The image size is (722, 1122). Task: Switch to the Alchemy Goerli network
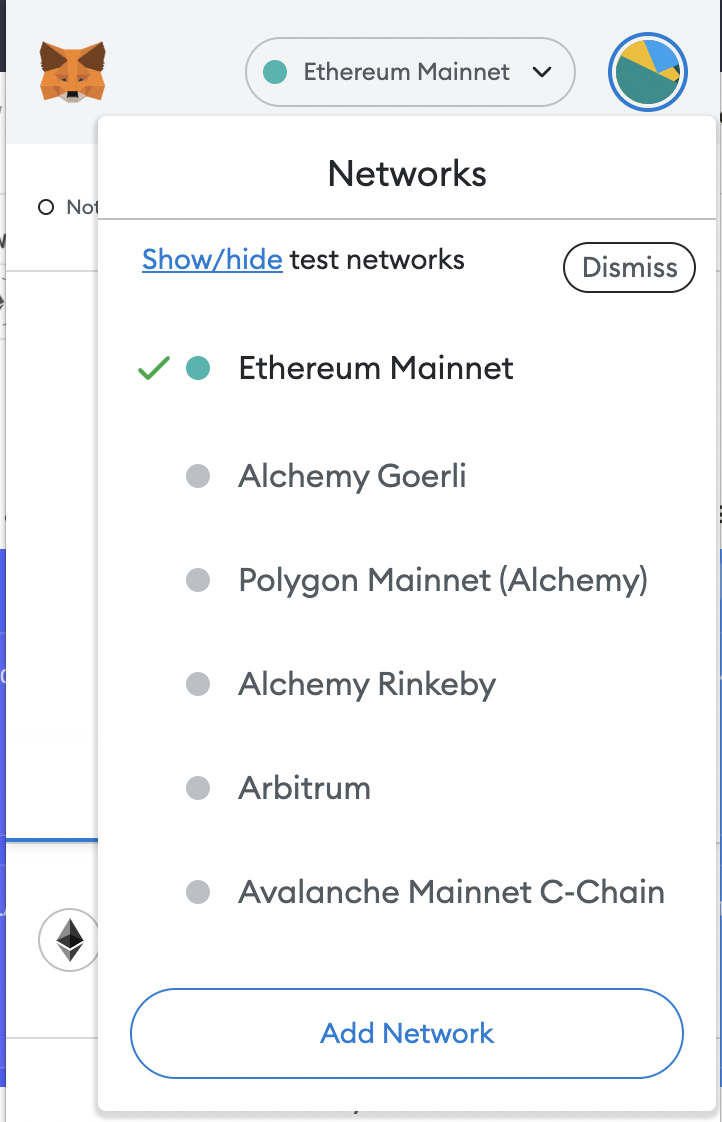[x=352, y=476]
